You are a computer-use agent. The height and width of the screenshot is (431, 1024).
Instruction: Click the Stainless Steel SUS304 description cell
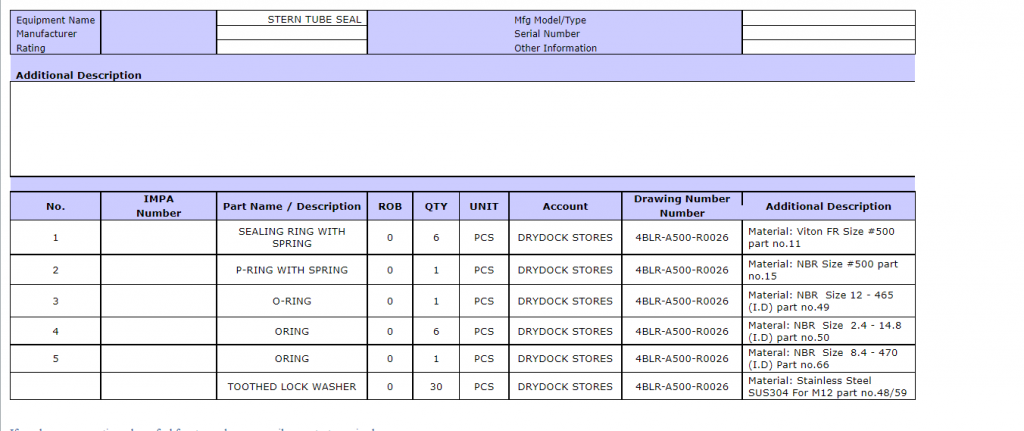(x=828, y=386)
